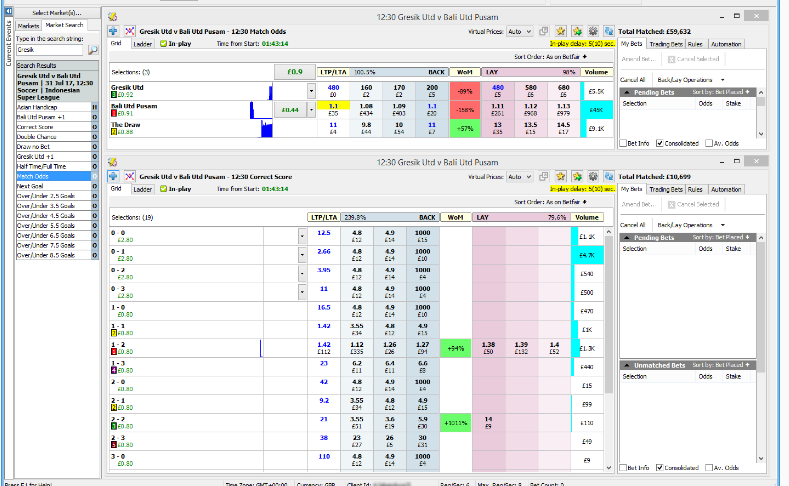Collapse Unmatched Bets section in Correct Score panel

[x=627, y=365]
